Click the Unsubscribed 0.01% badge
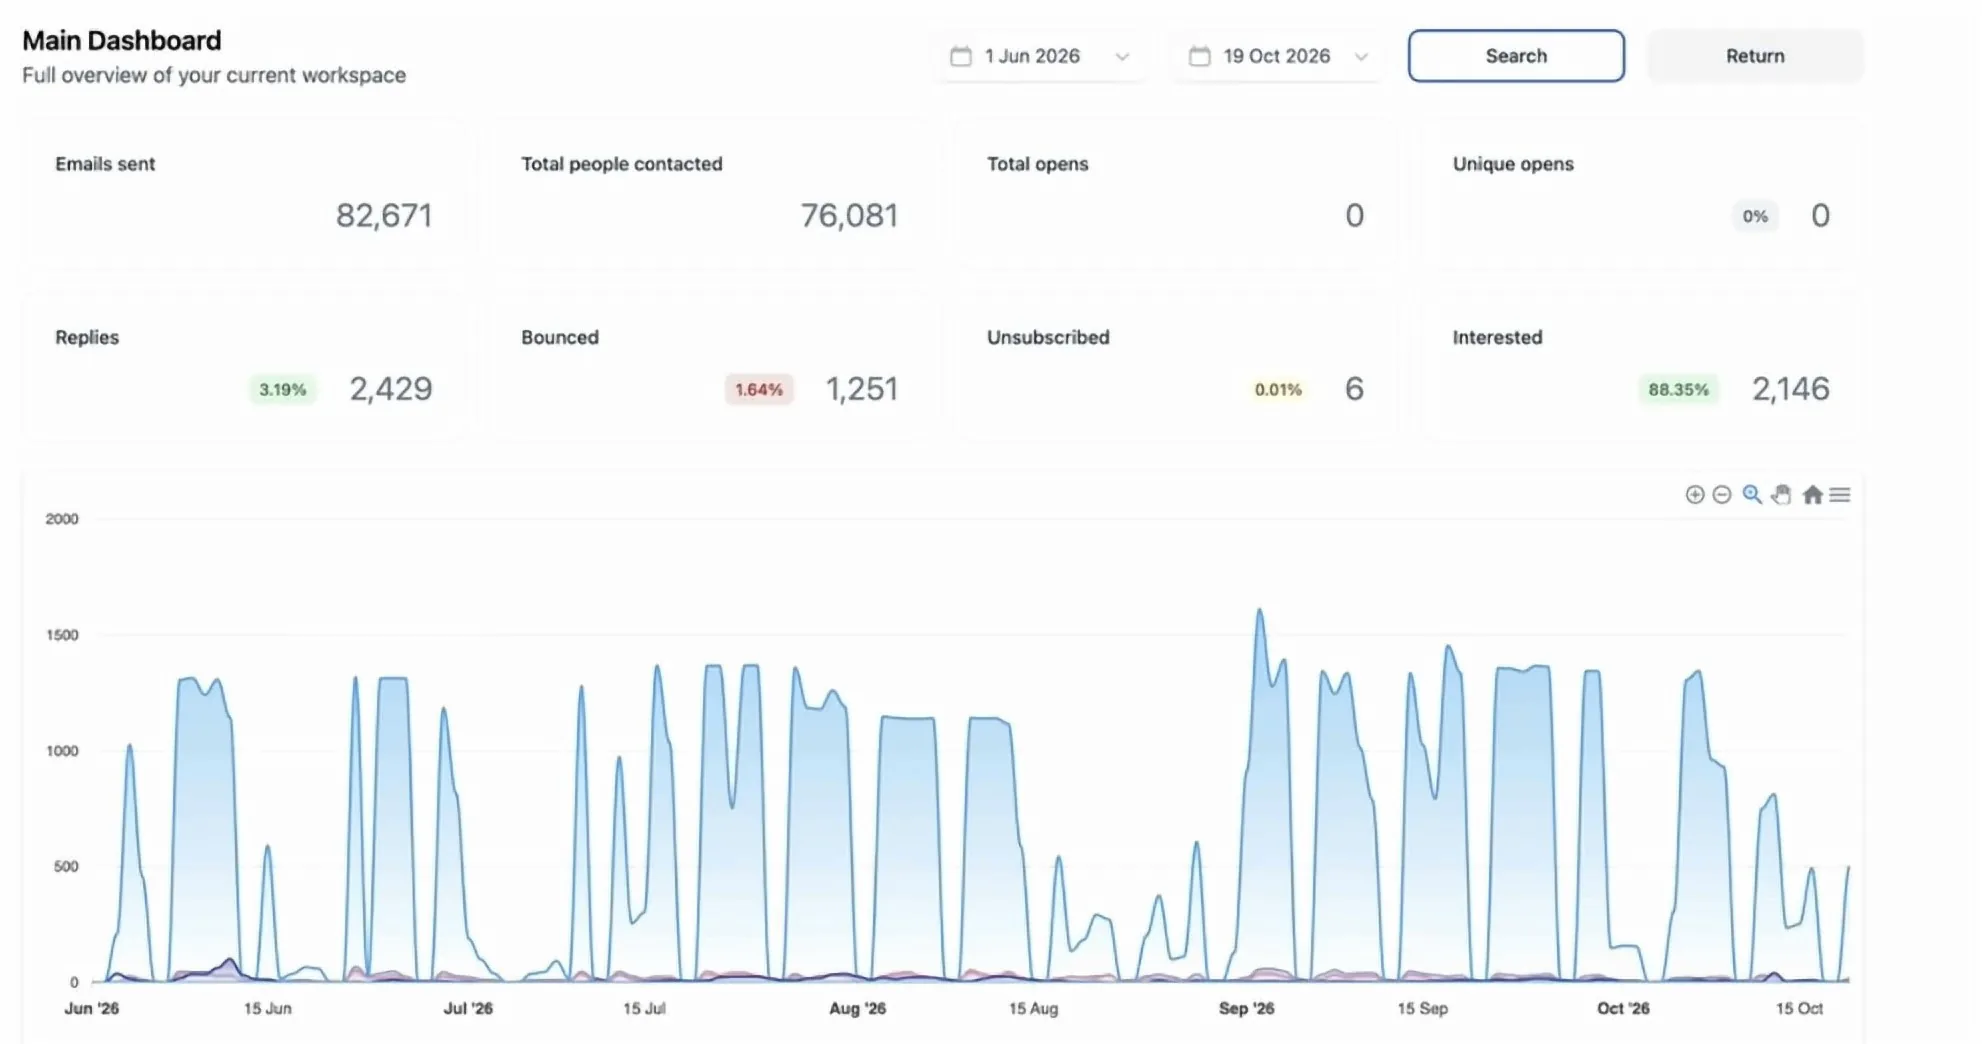This screenshot has height=1044, width=1982. [1278, 389]
